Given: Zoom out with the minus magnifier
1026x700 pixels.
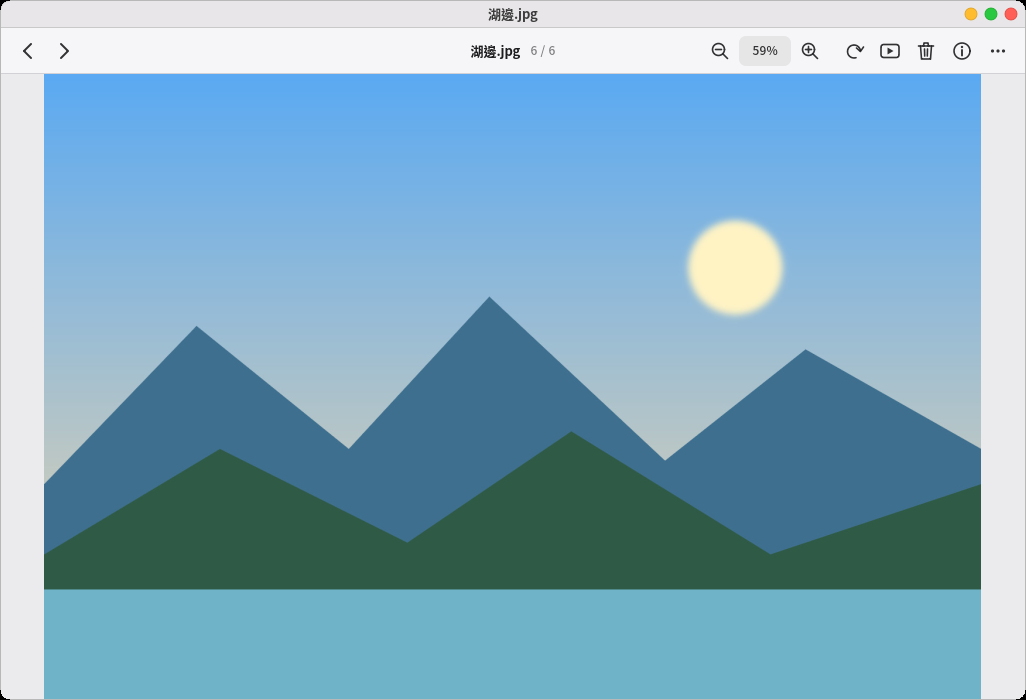Looking at the screenshot, I should coord(720,51).
